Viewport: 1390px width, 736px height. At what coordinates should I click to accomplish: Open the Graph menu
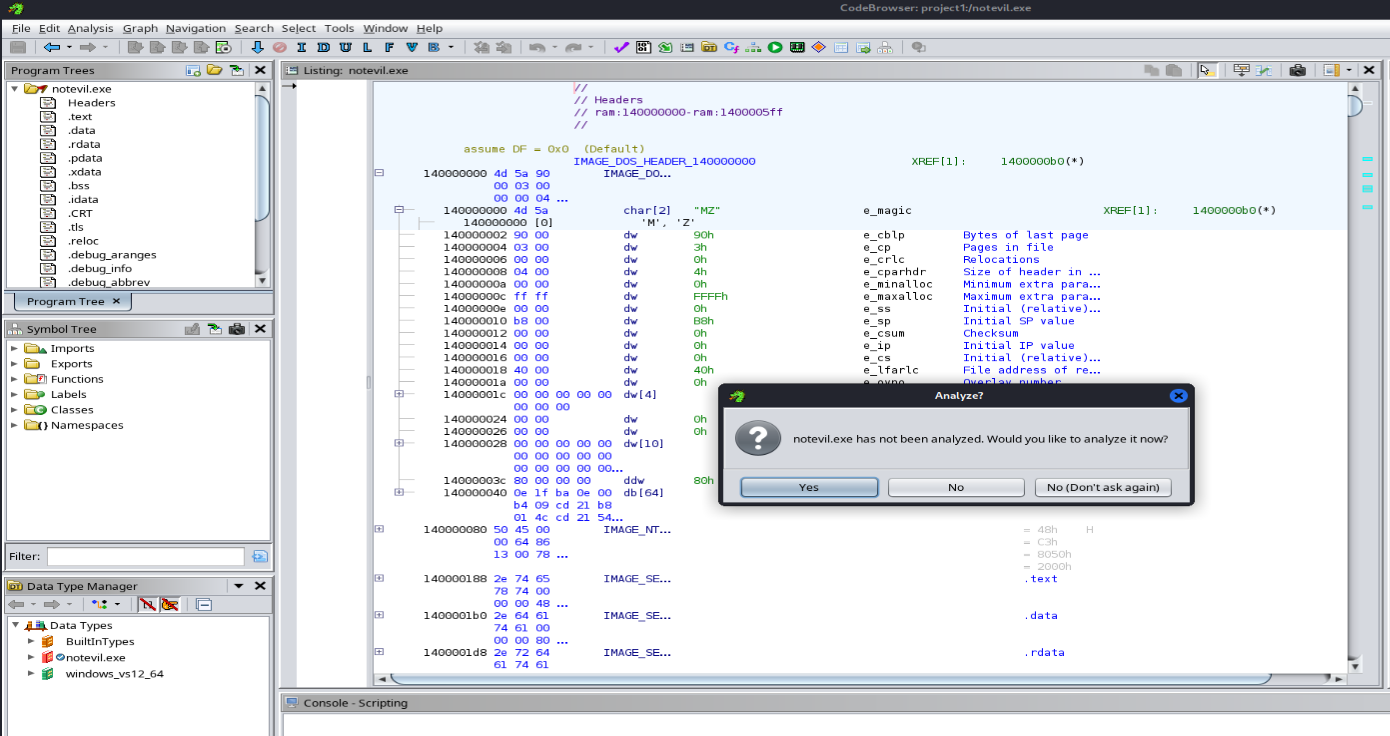[140, 28]
